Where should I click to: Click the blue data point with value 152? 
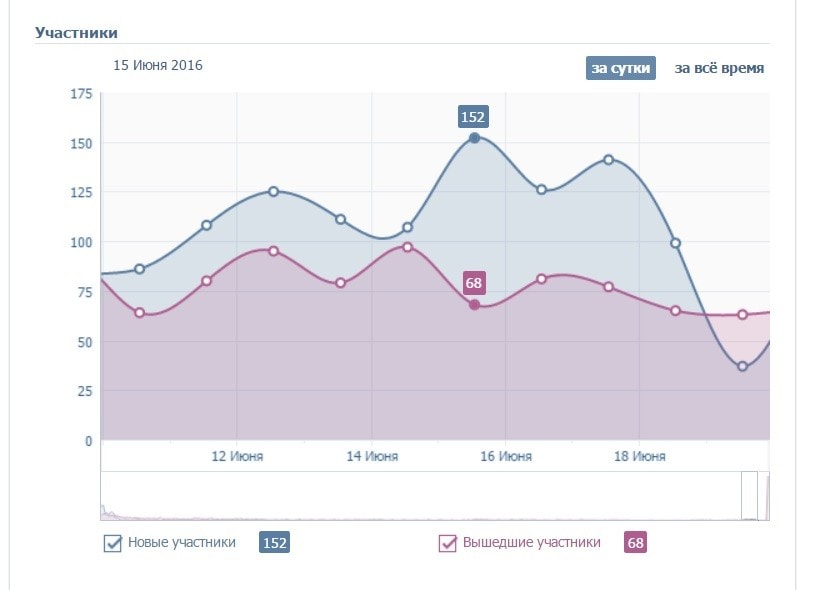[x=474, y=138]
